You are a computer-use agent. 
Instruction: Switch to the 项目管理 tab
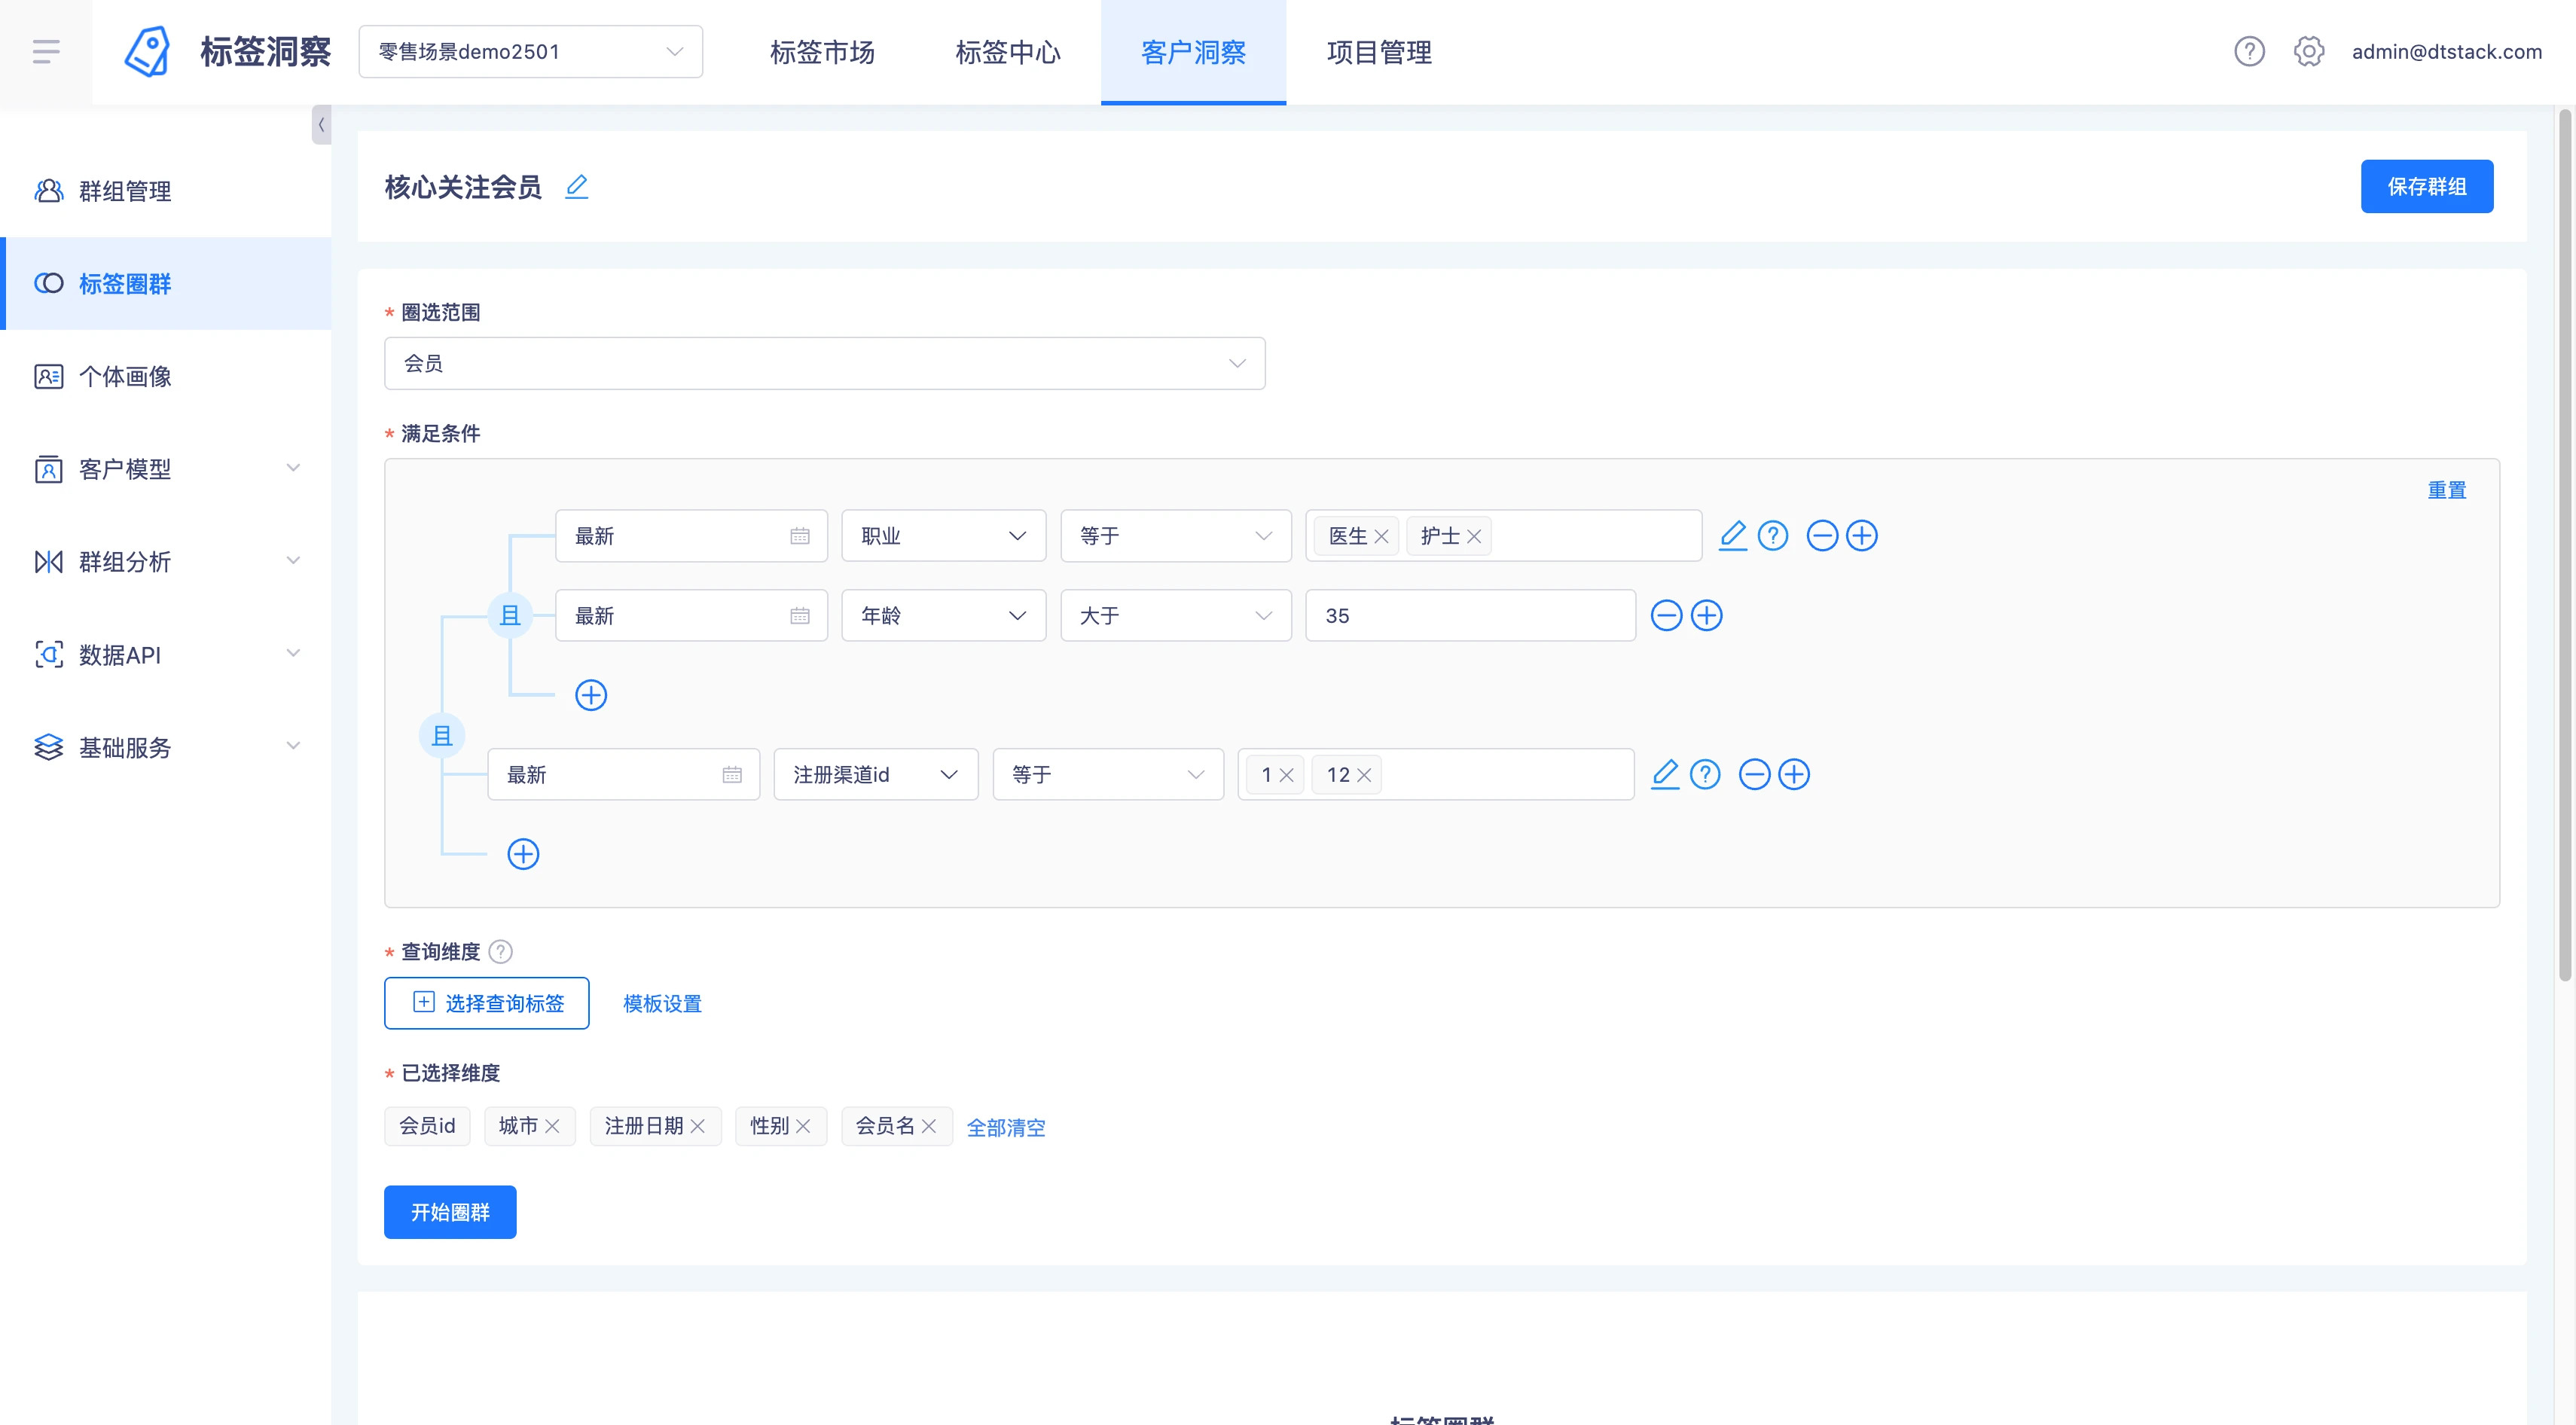pos(1379,51)
